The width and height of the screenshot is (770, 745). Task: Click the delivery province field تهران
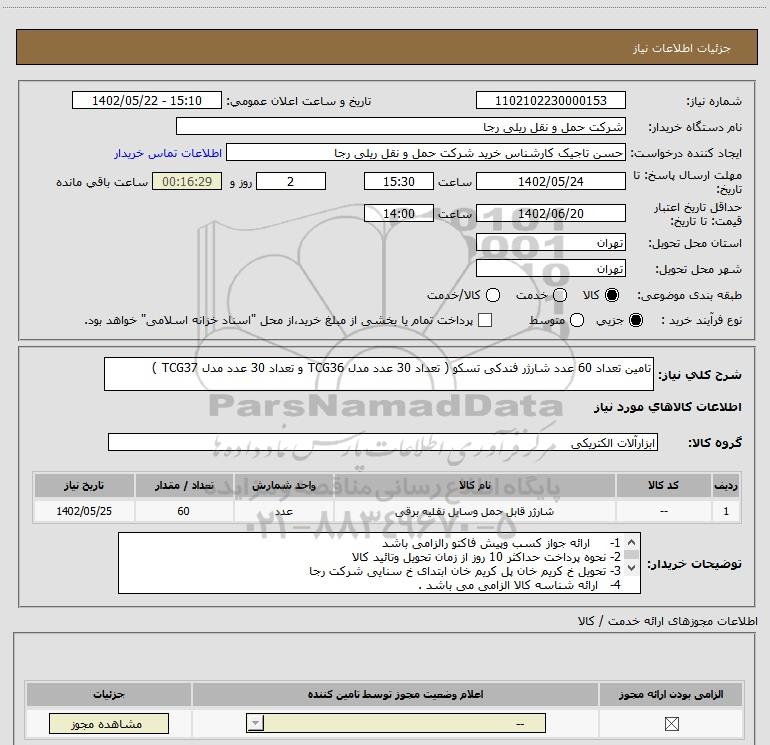click(x=550, y=243)
